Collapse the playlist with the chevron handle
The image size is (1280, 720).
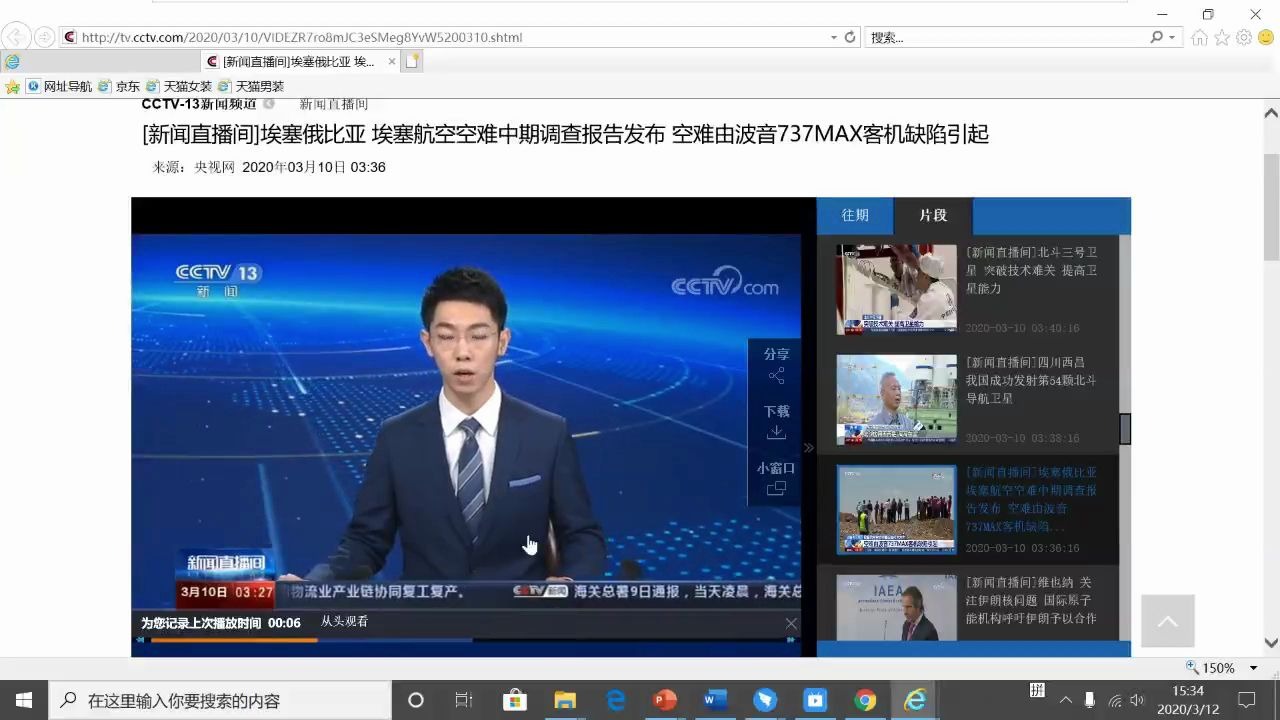click(x=809, y=447)
